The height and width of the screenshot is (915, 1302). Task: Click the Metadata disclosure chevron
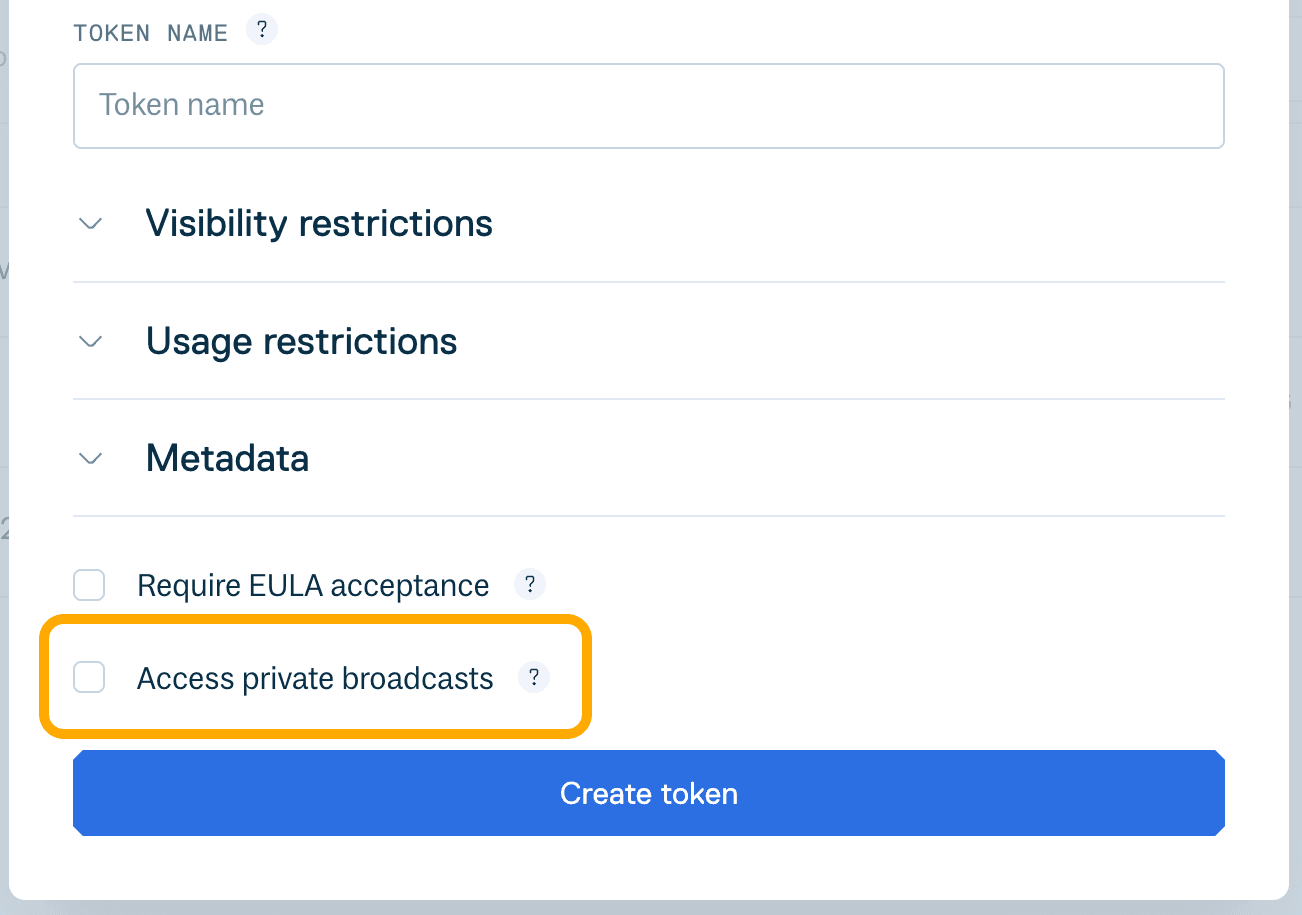[x=89, y=458]
